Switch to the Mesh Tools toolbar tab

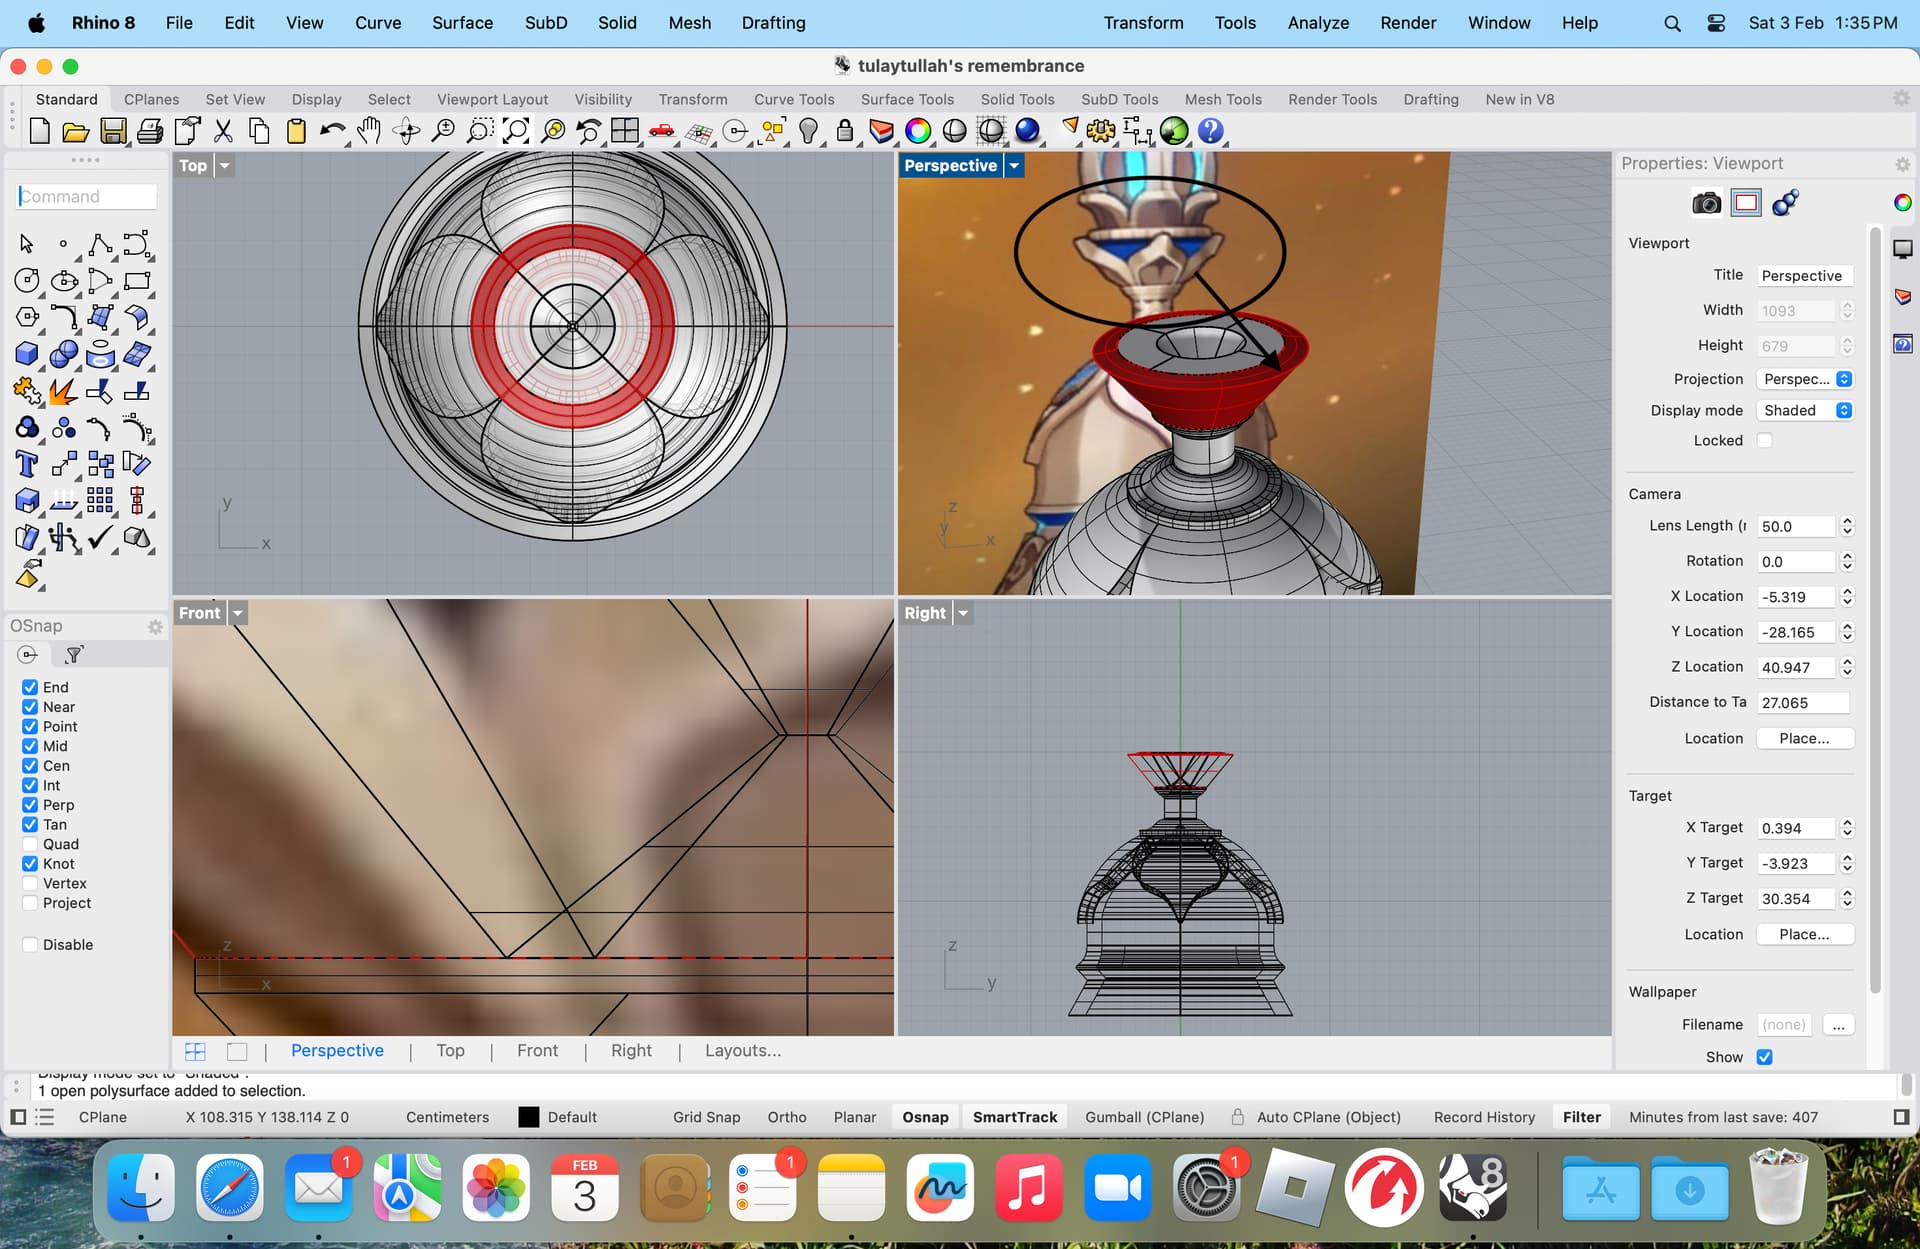tap(1223, 99)
